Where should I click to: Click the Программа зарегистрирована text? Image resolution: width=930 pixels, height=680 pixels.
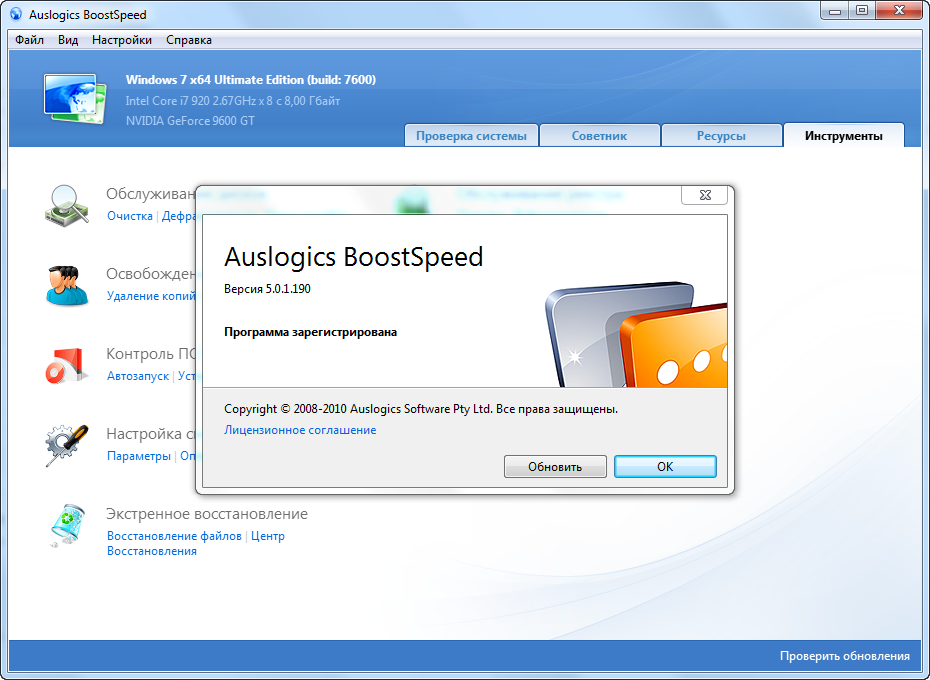[x=310, y=332]
